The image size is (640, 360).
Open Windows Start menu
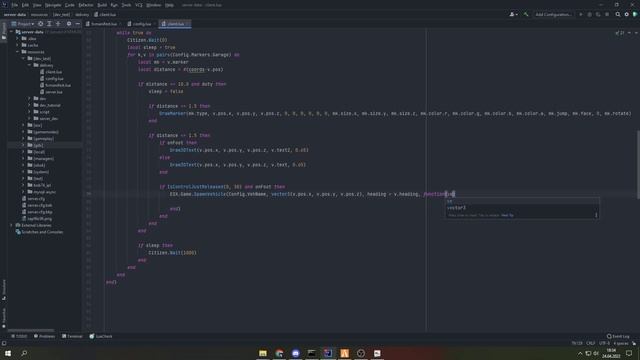pyautogui.click(x=8, y=353)
